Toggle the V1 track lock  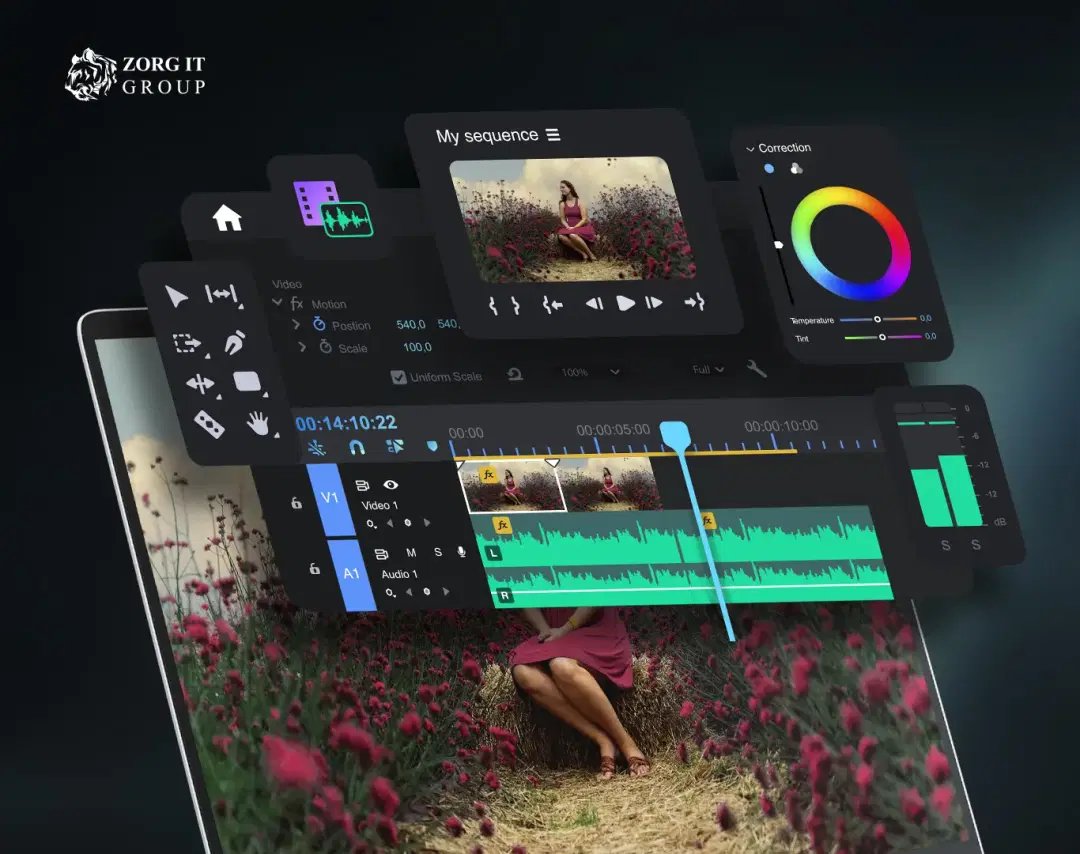tap(296, 503)
